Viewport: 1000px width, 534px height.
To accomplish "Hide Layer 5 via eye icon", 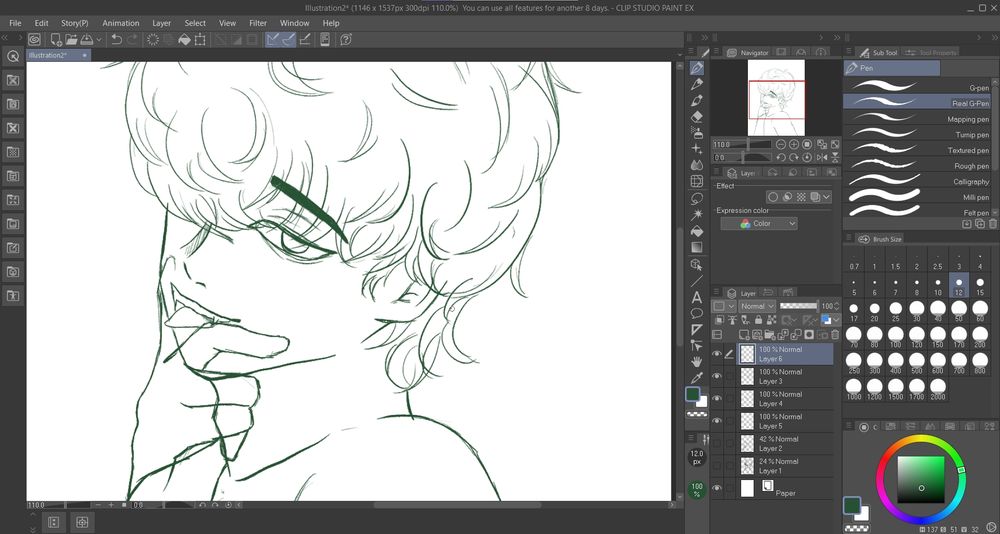I will point(717,421).
